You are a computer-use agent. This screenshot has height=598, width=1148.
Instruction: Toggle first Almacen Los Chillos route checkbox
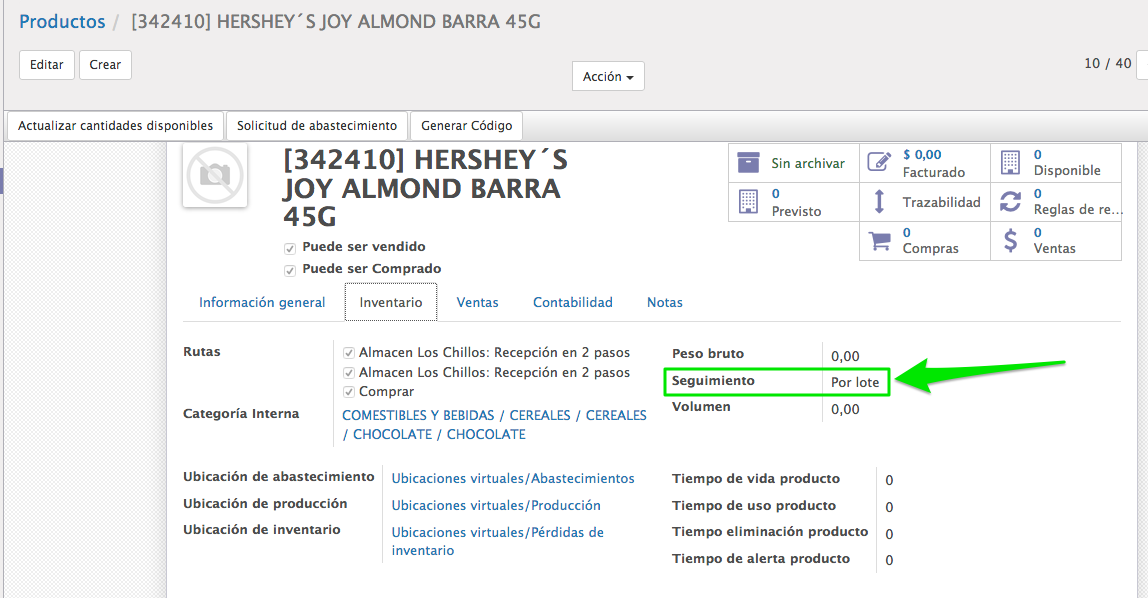pyautogui.click(x=349, y=353)
